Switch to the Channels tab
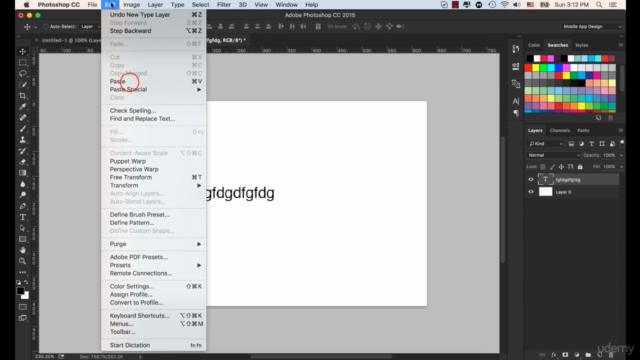The width and height of the screenshot is (640, 360). (x=560, y=130)
